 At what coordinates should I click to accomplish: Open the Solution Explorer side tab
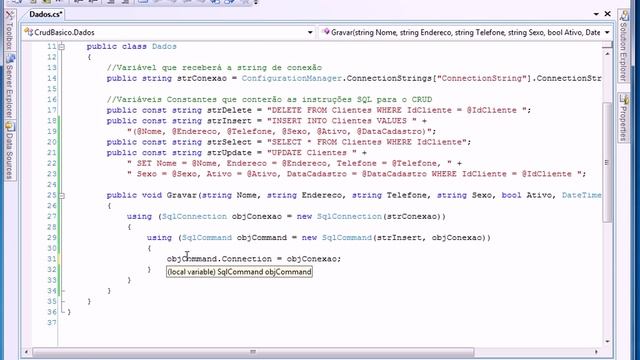(624, 46)
